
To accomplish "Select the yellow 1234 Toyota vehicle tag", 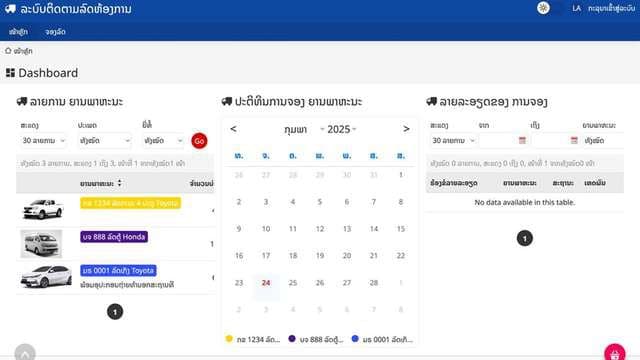I will click(130, 203).
